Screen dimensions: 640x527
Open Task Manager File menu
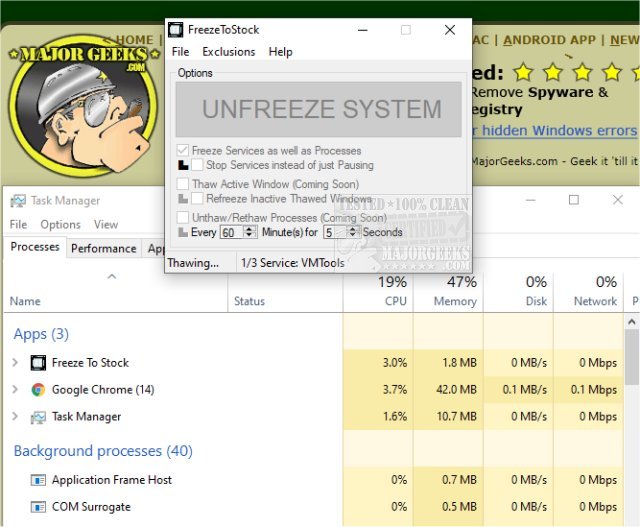(18, 225)
